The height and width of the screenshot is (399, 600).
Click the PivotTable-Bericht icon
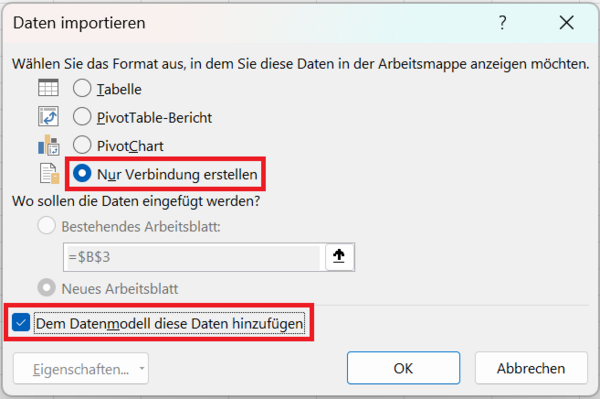pos(48,116)
